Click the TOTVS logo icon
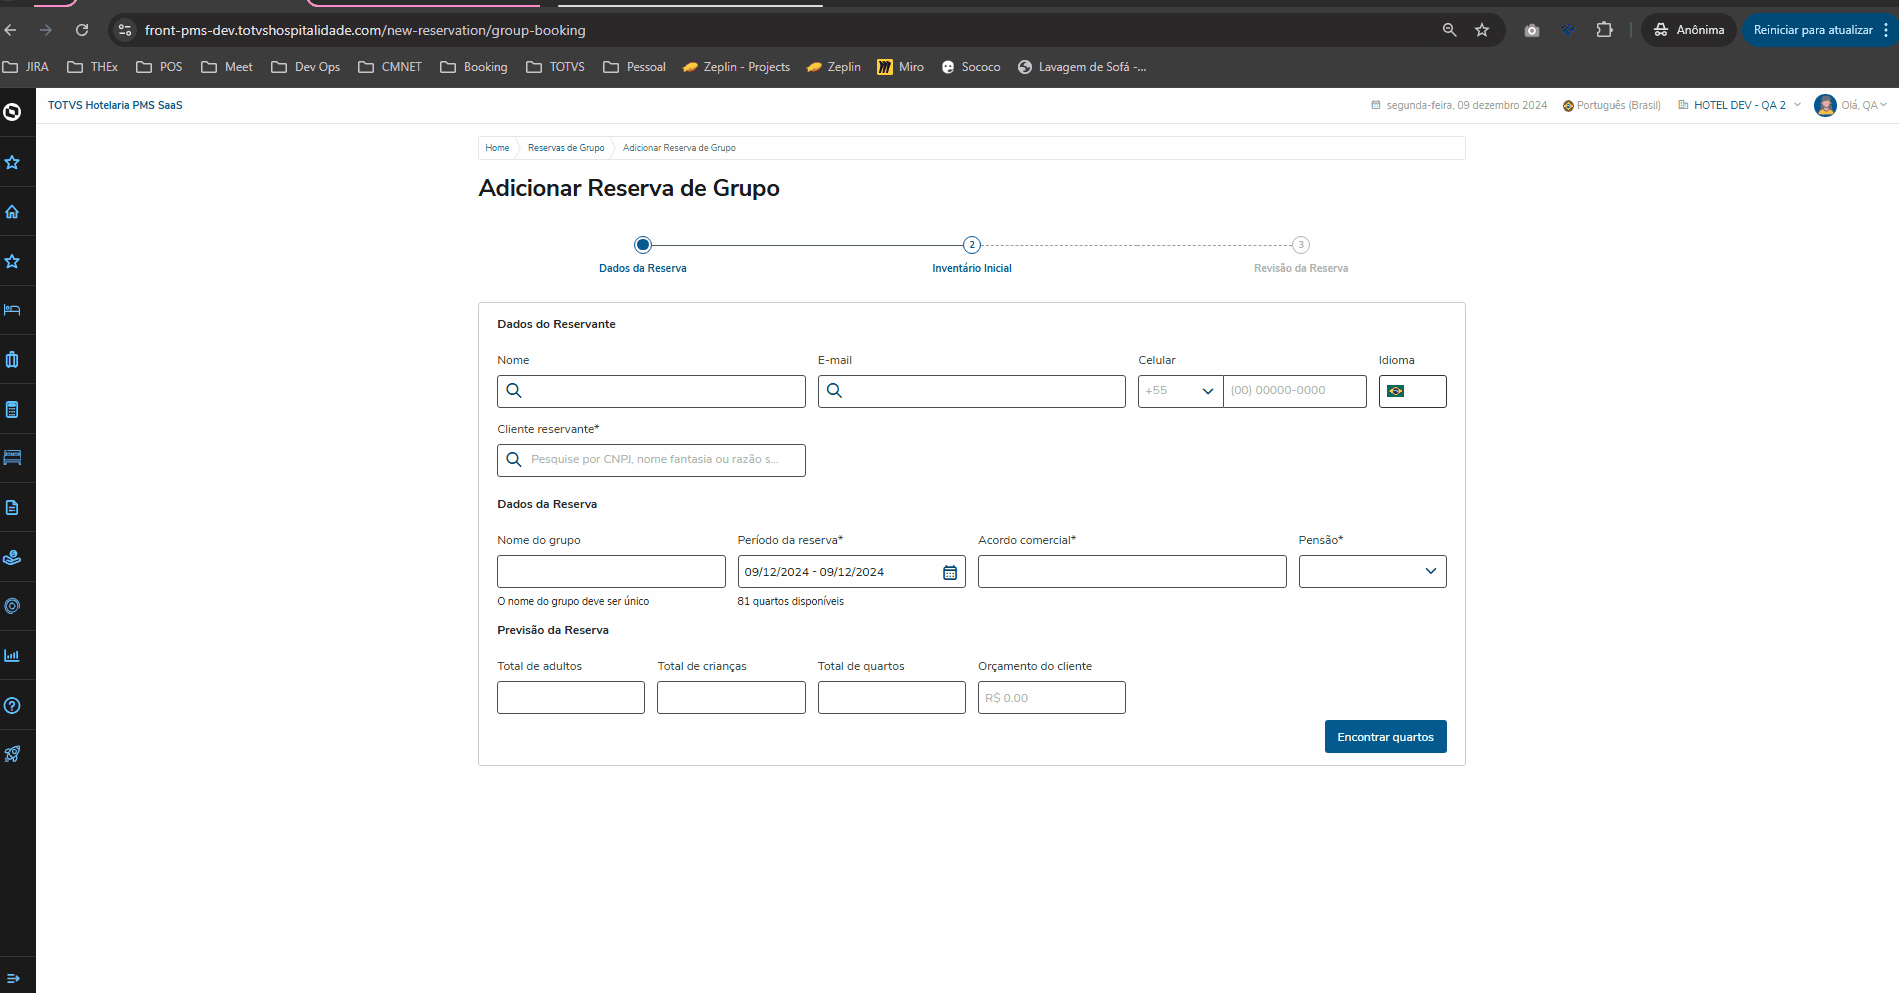1899x993 pixels. coord(12,112)
